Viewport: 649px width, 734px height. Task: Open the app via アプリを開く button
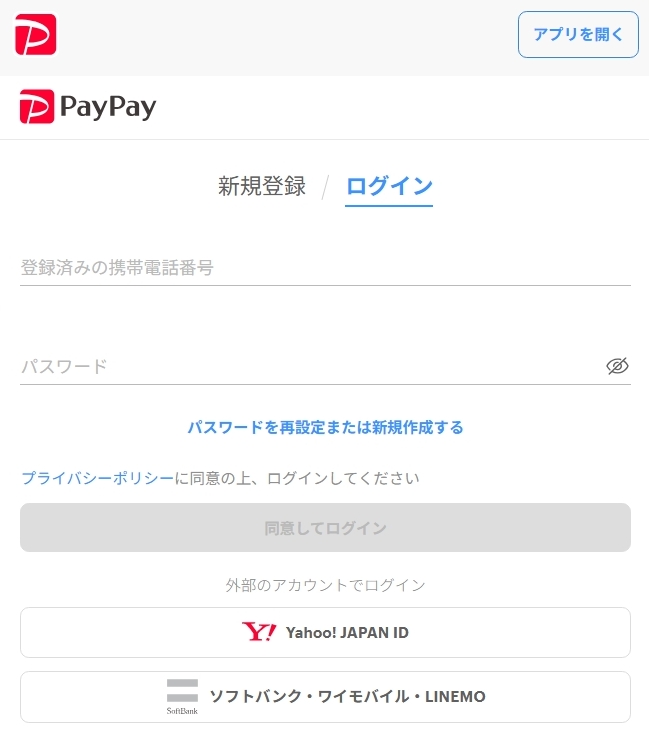pyautogui.click(x=578, y=35)
